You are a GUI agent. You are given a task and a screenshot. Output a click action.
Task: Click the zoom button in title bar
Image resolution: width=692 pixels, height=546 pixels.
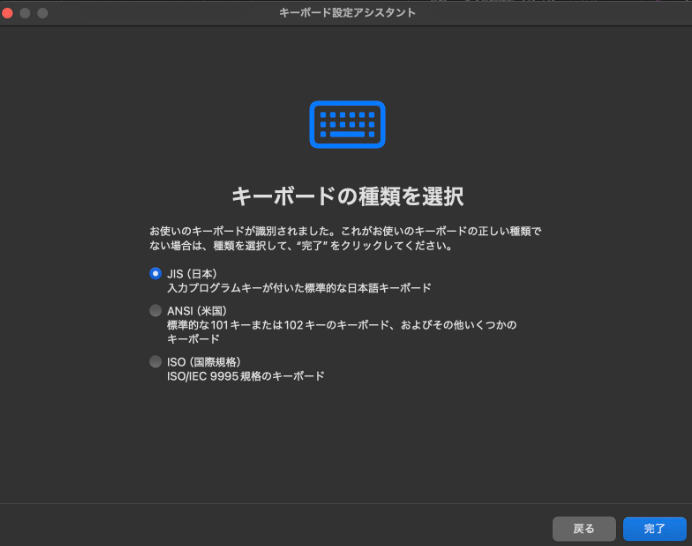42,13
